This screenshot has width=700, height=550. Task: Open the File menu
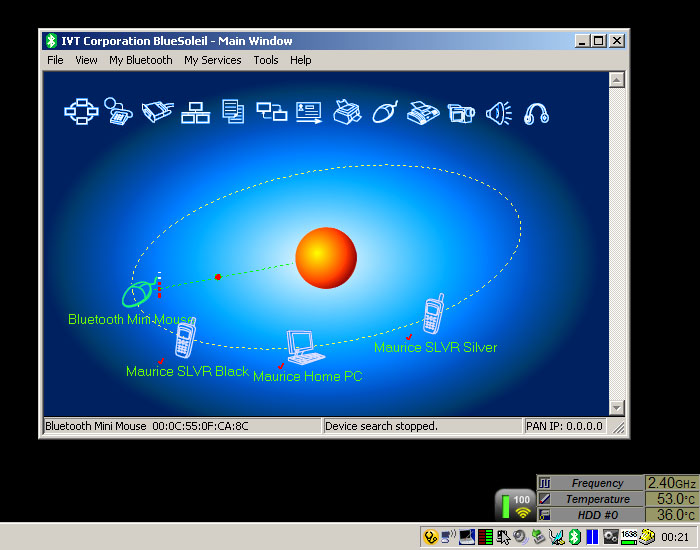(55, 60)
